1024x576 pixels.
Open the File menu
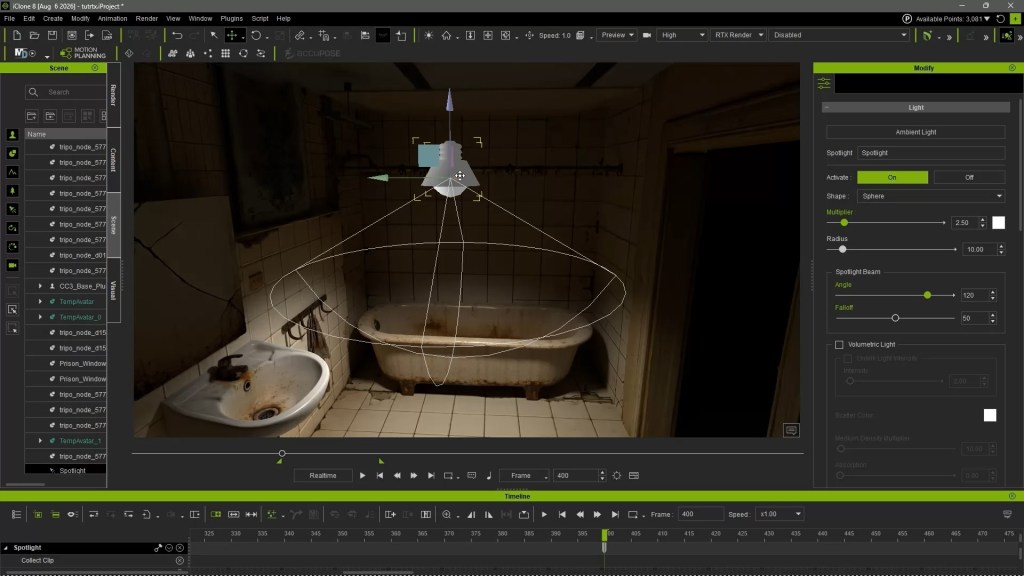click(10, 19)
